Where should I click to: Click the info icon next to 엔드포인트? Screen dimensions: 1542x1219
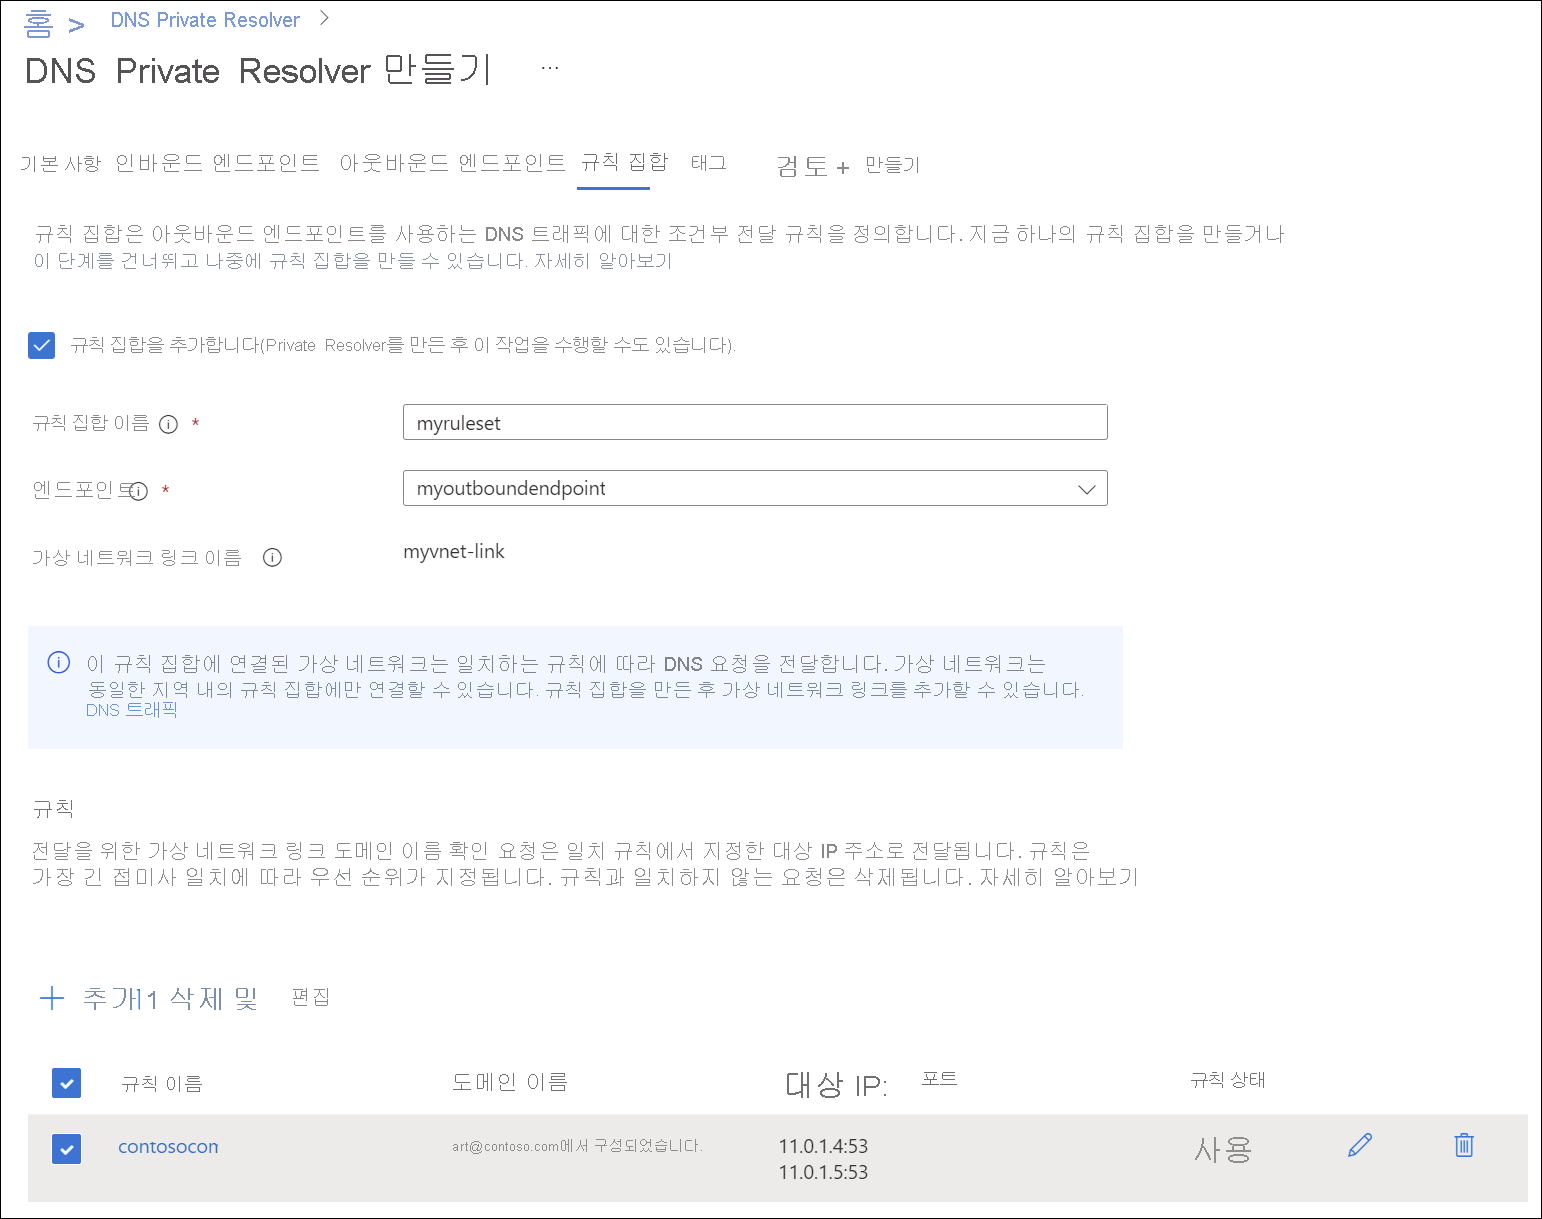point(139,491)
